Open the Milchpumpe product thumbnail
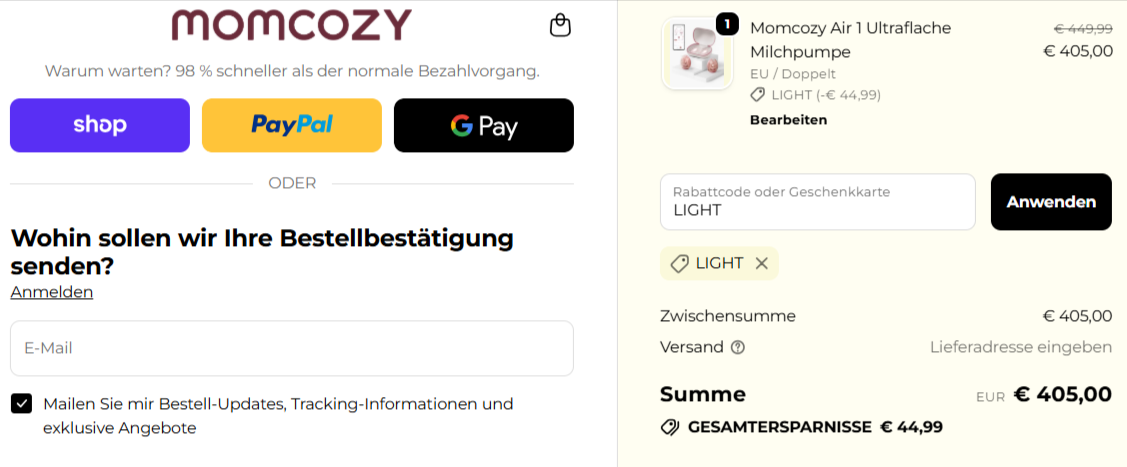1127x467 pixels. (697, 53)
